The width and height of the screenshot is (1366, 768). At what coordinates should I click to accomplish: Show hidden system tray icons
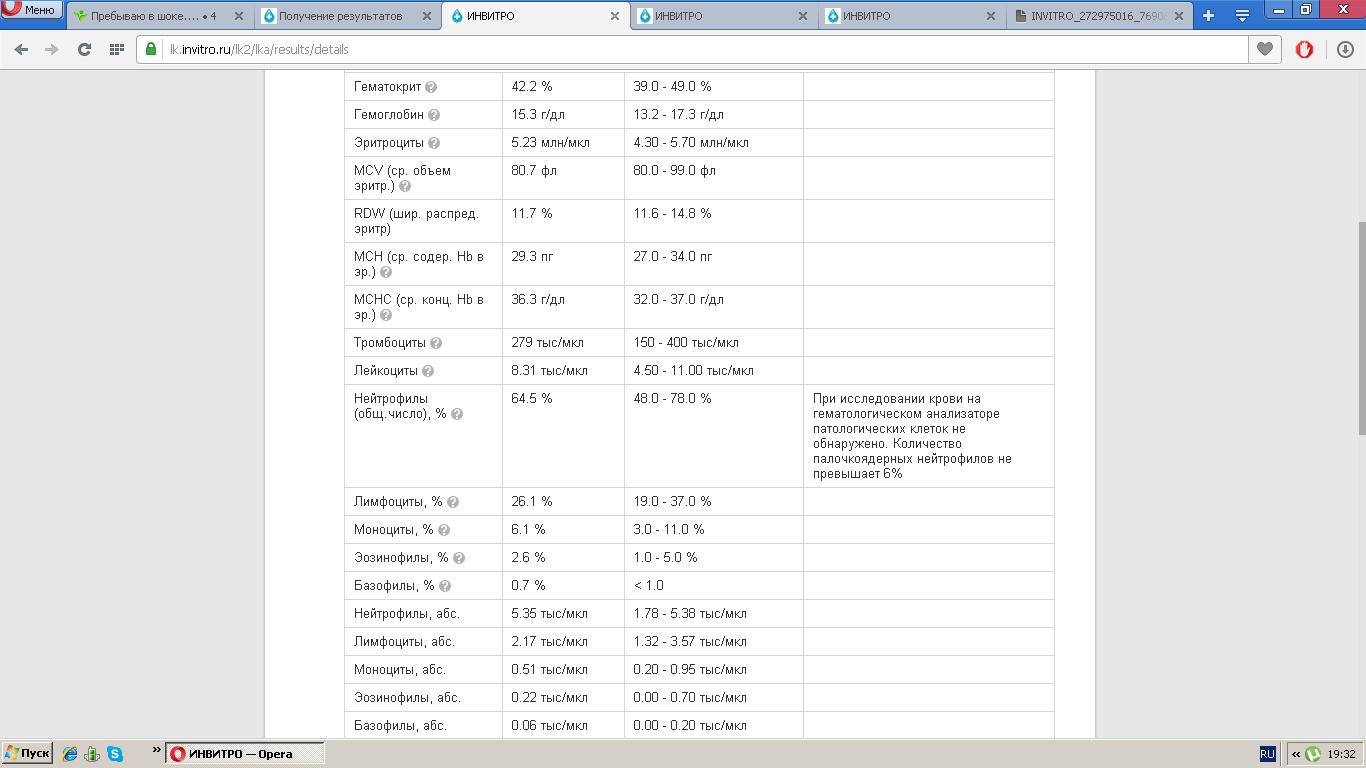[1296, 754]
